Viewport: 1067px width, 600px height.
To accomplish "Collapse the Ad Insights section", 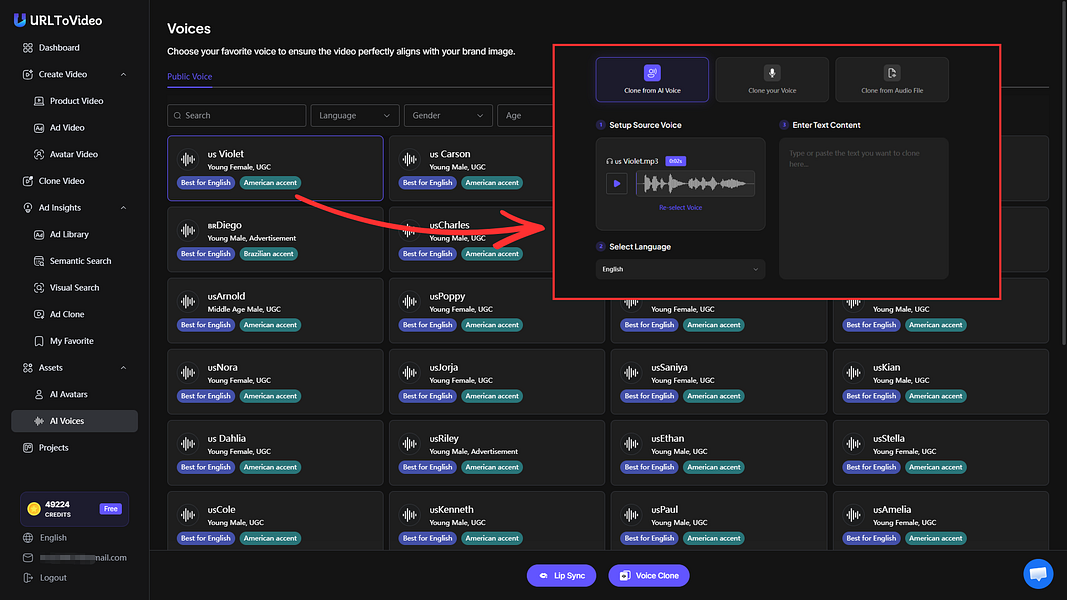I will point(123,207).
